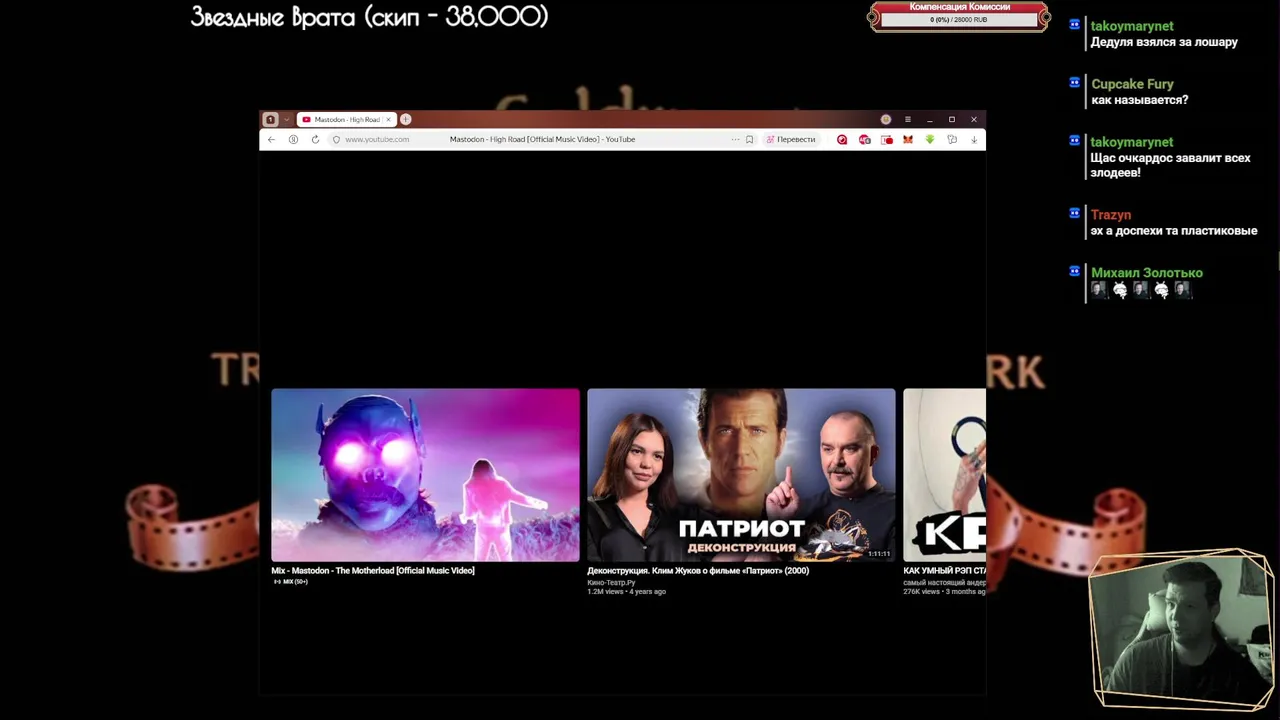This screenshot has width=1280, height=720.
Task: Click title КАК УМНЫЙ РЭП СТА...
Action: pos(944,570)
